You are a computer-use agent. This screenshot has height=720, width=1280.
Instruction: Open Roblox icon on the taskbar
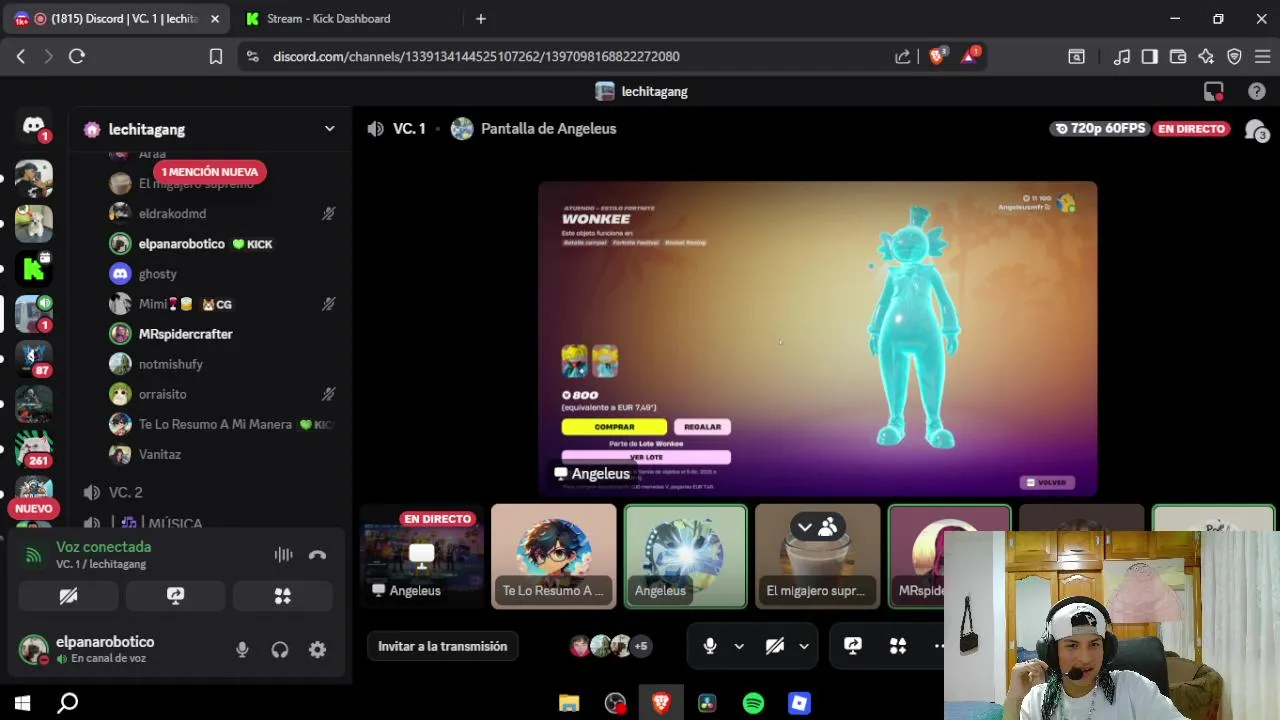click(x=799, y=703)
